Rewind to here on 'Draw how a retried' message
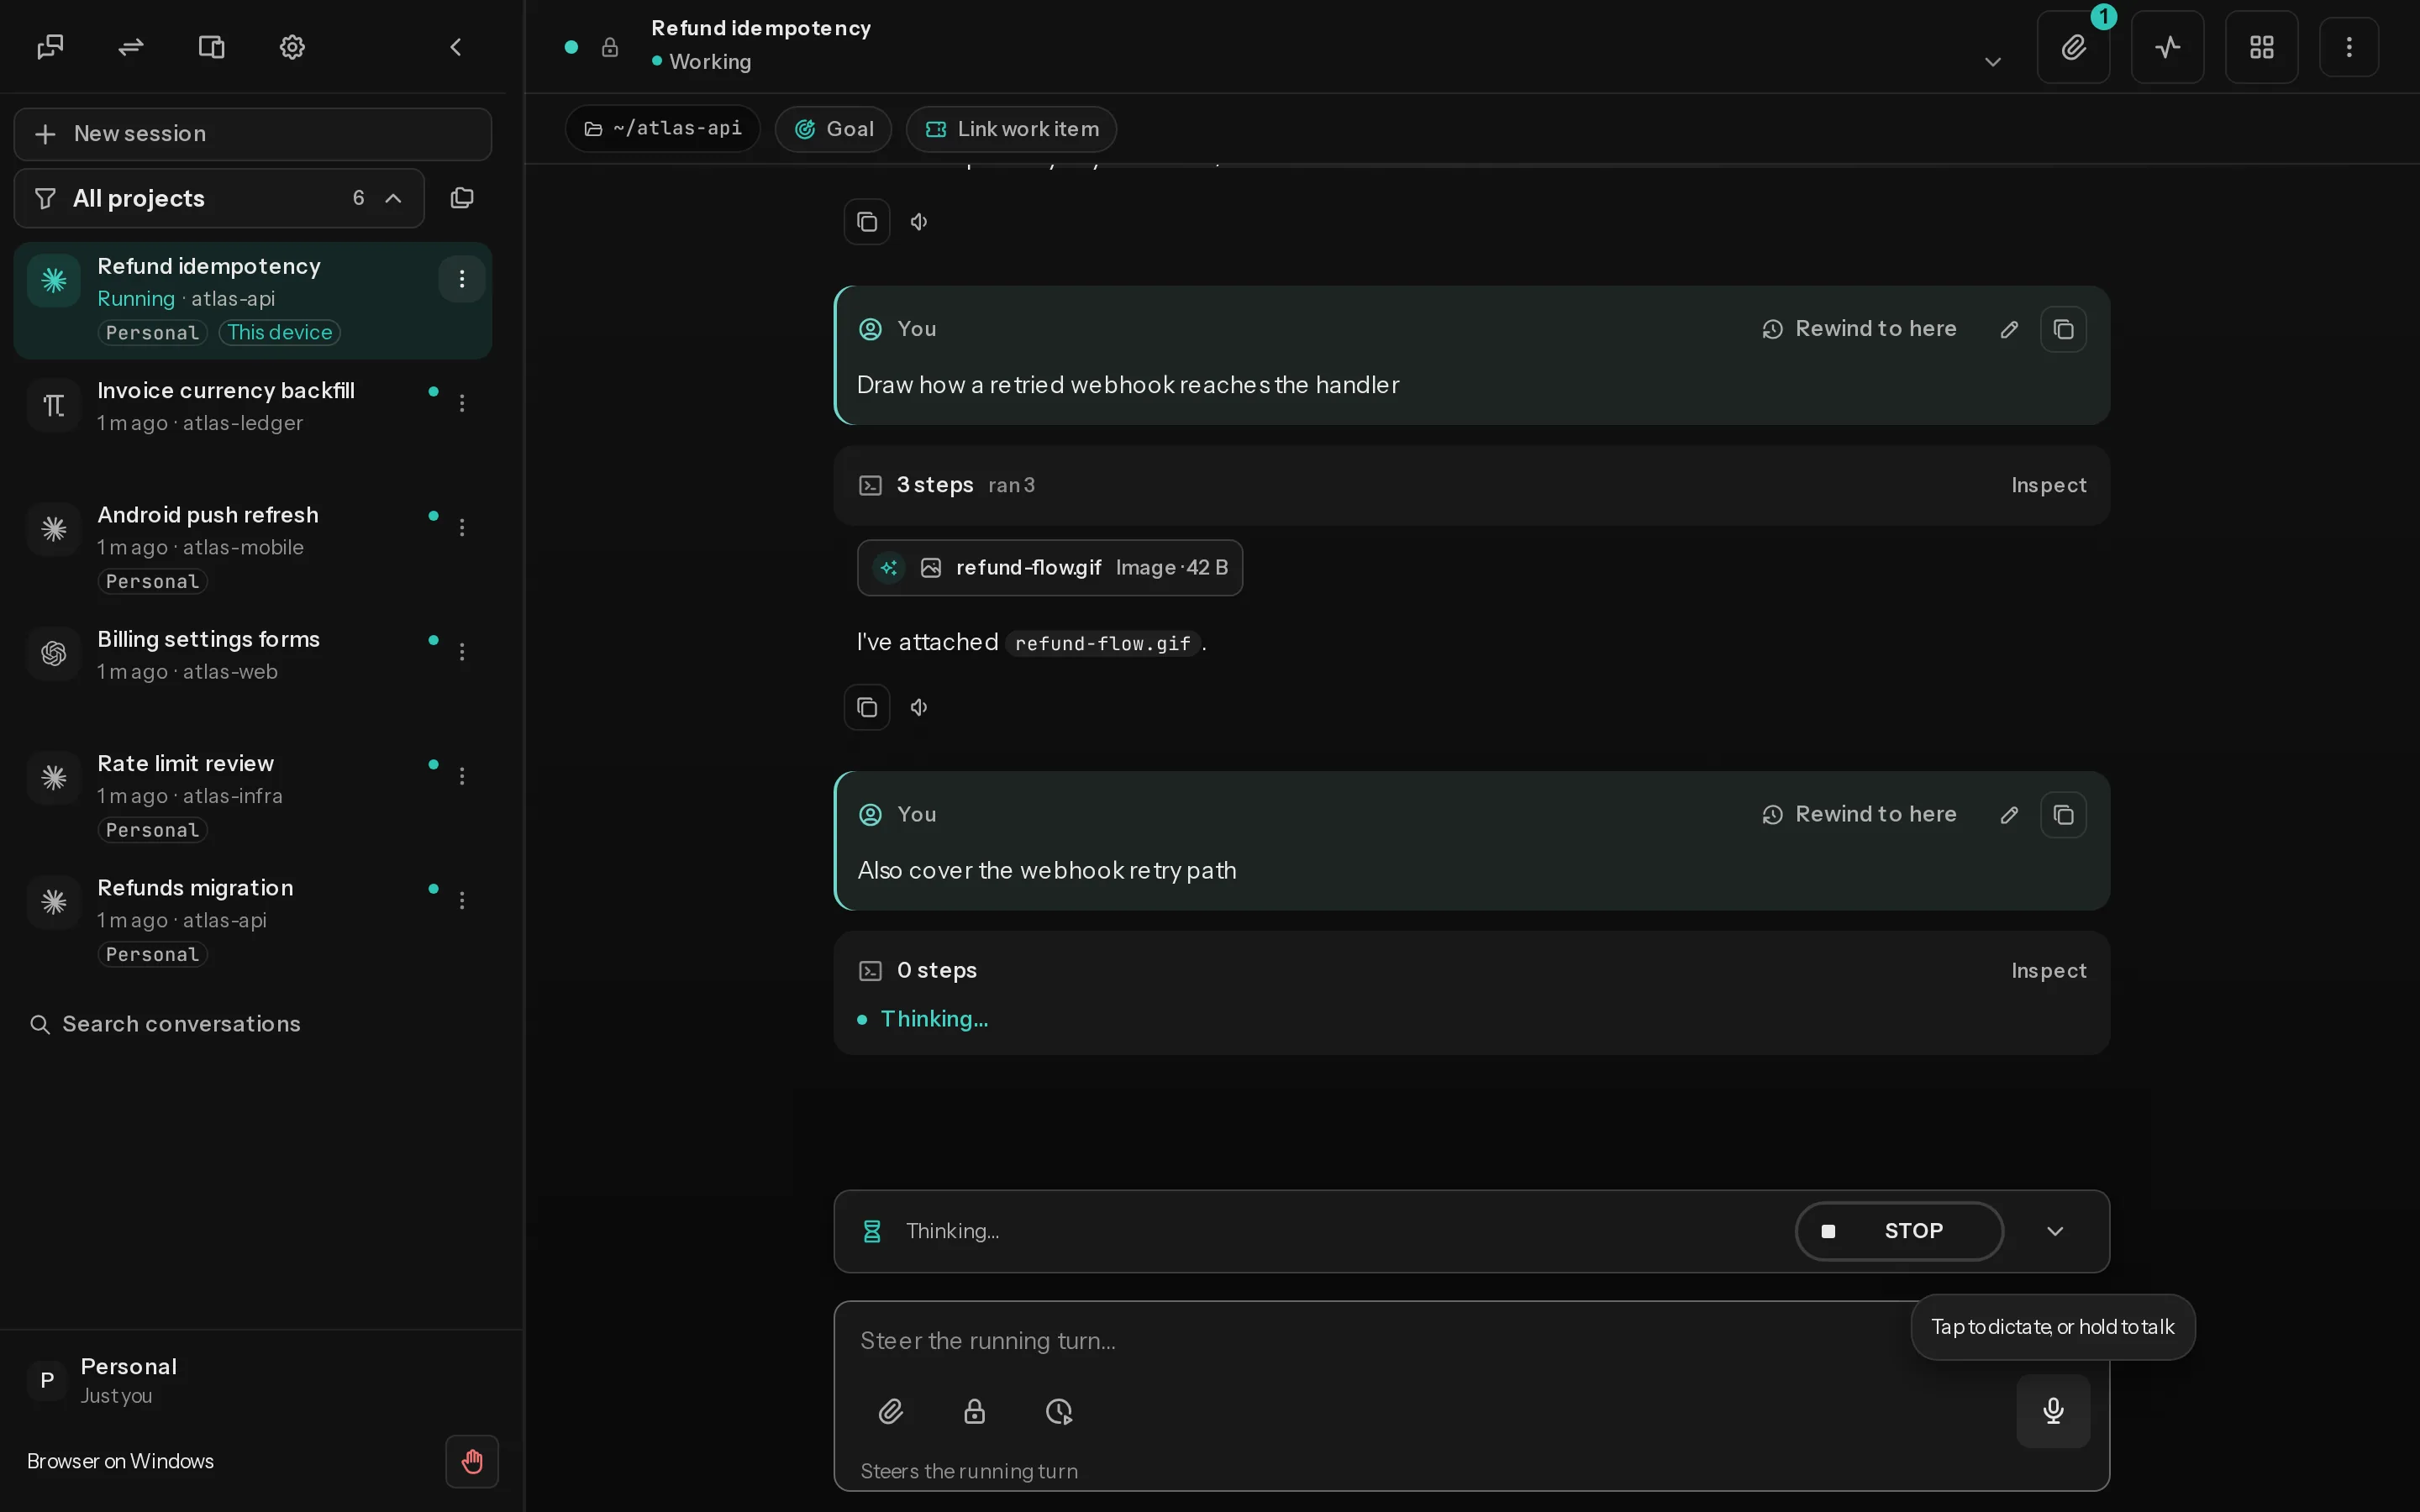2420x1512 pixels. coord(1859,329)
